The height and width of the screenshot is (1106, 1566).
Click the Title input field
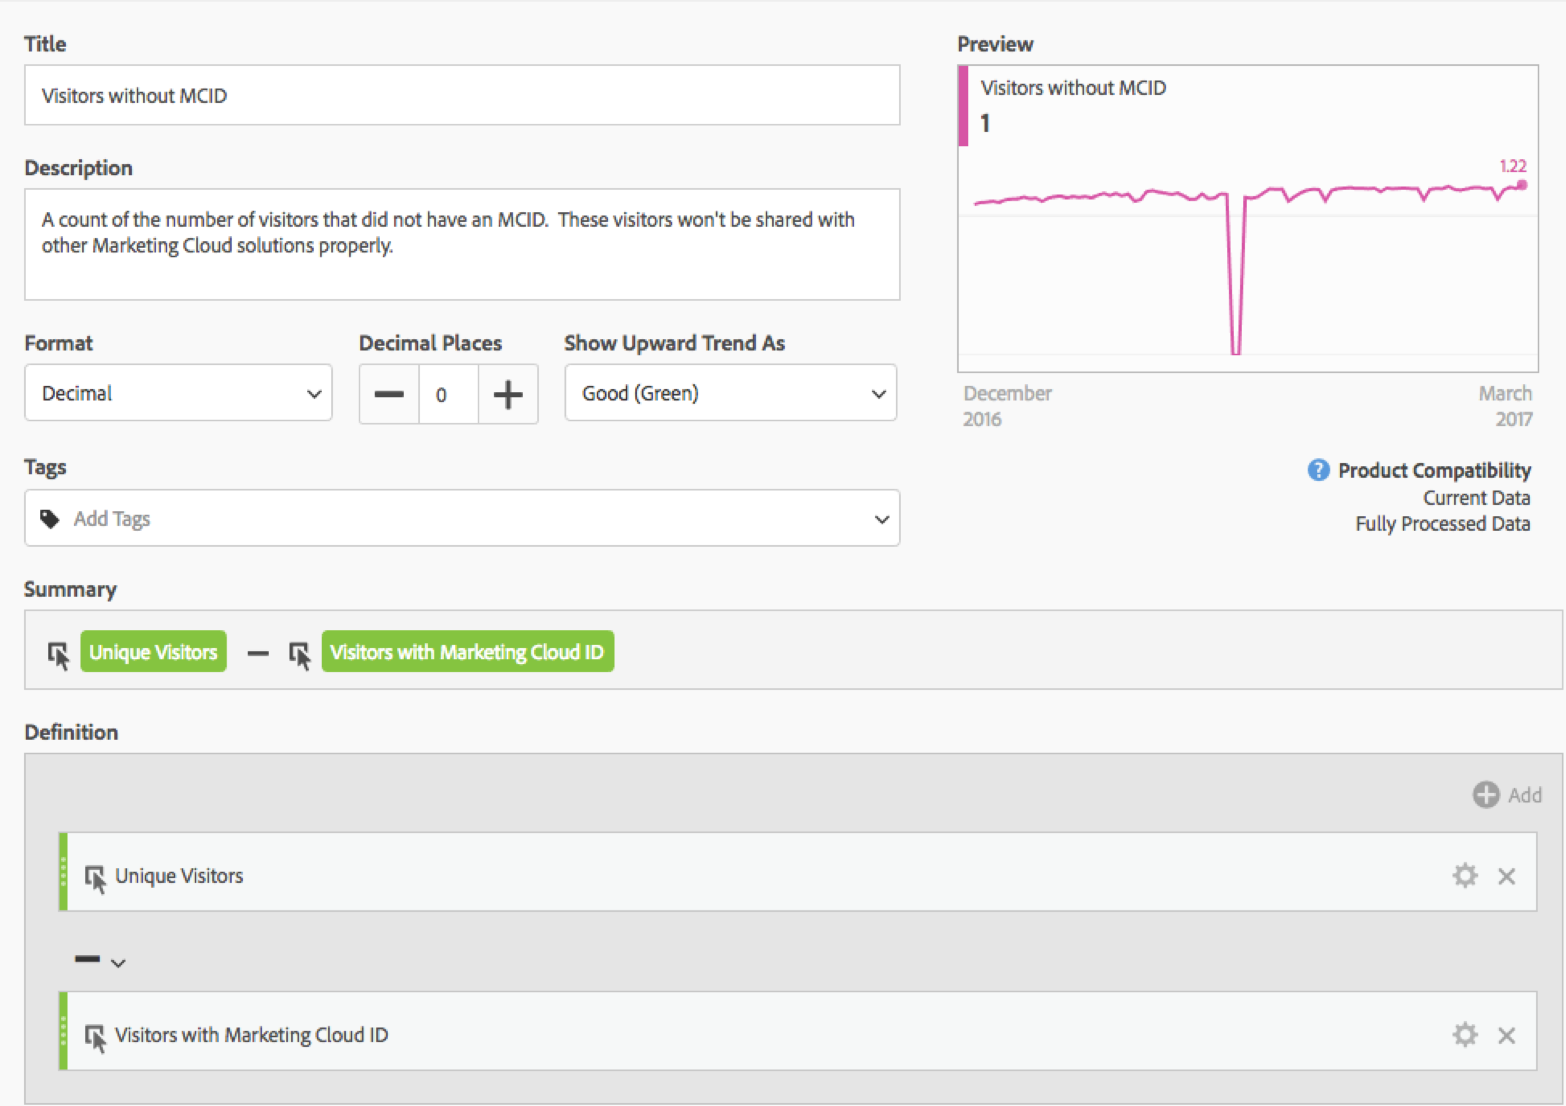[461, 96]
